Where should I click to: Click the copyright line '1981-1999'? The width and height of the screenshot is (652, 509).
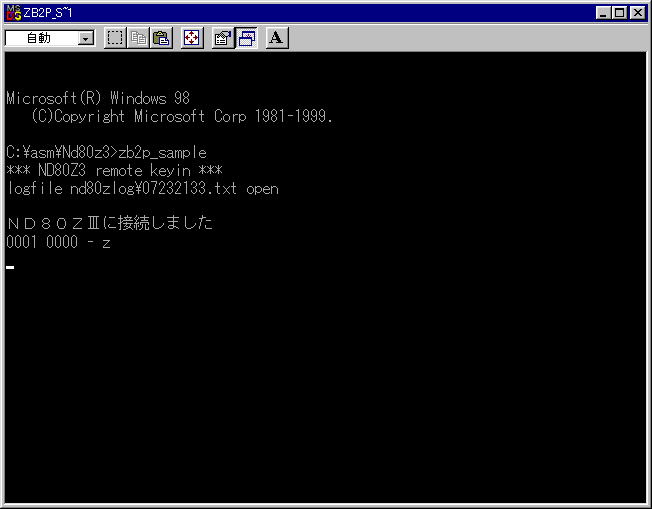[x=291, y=116]
